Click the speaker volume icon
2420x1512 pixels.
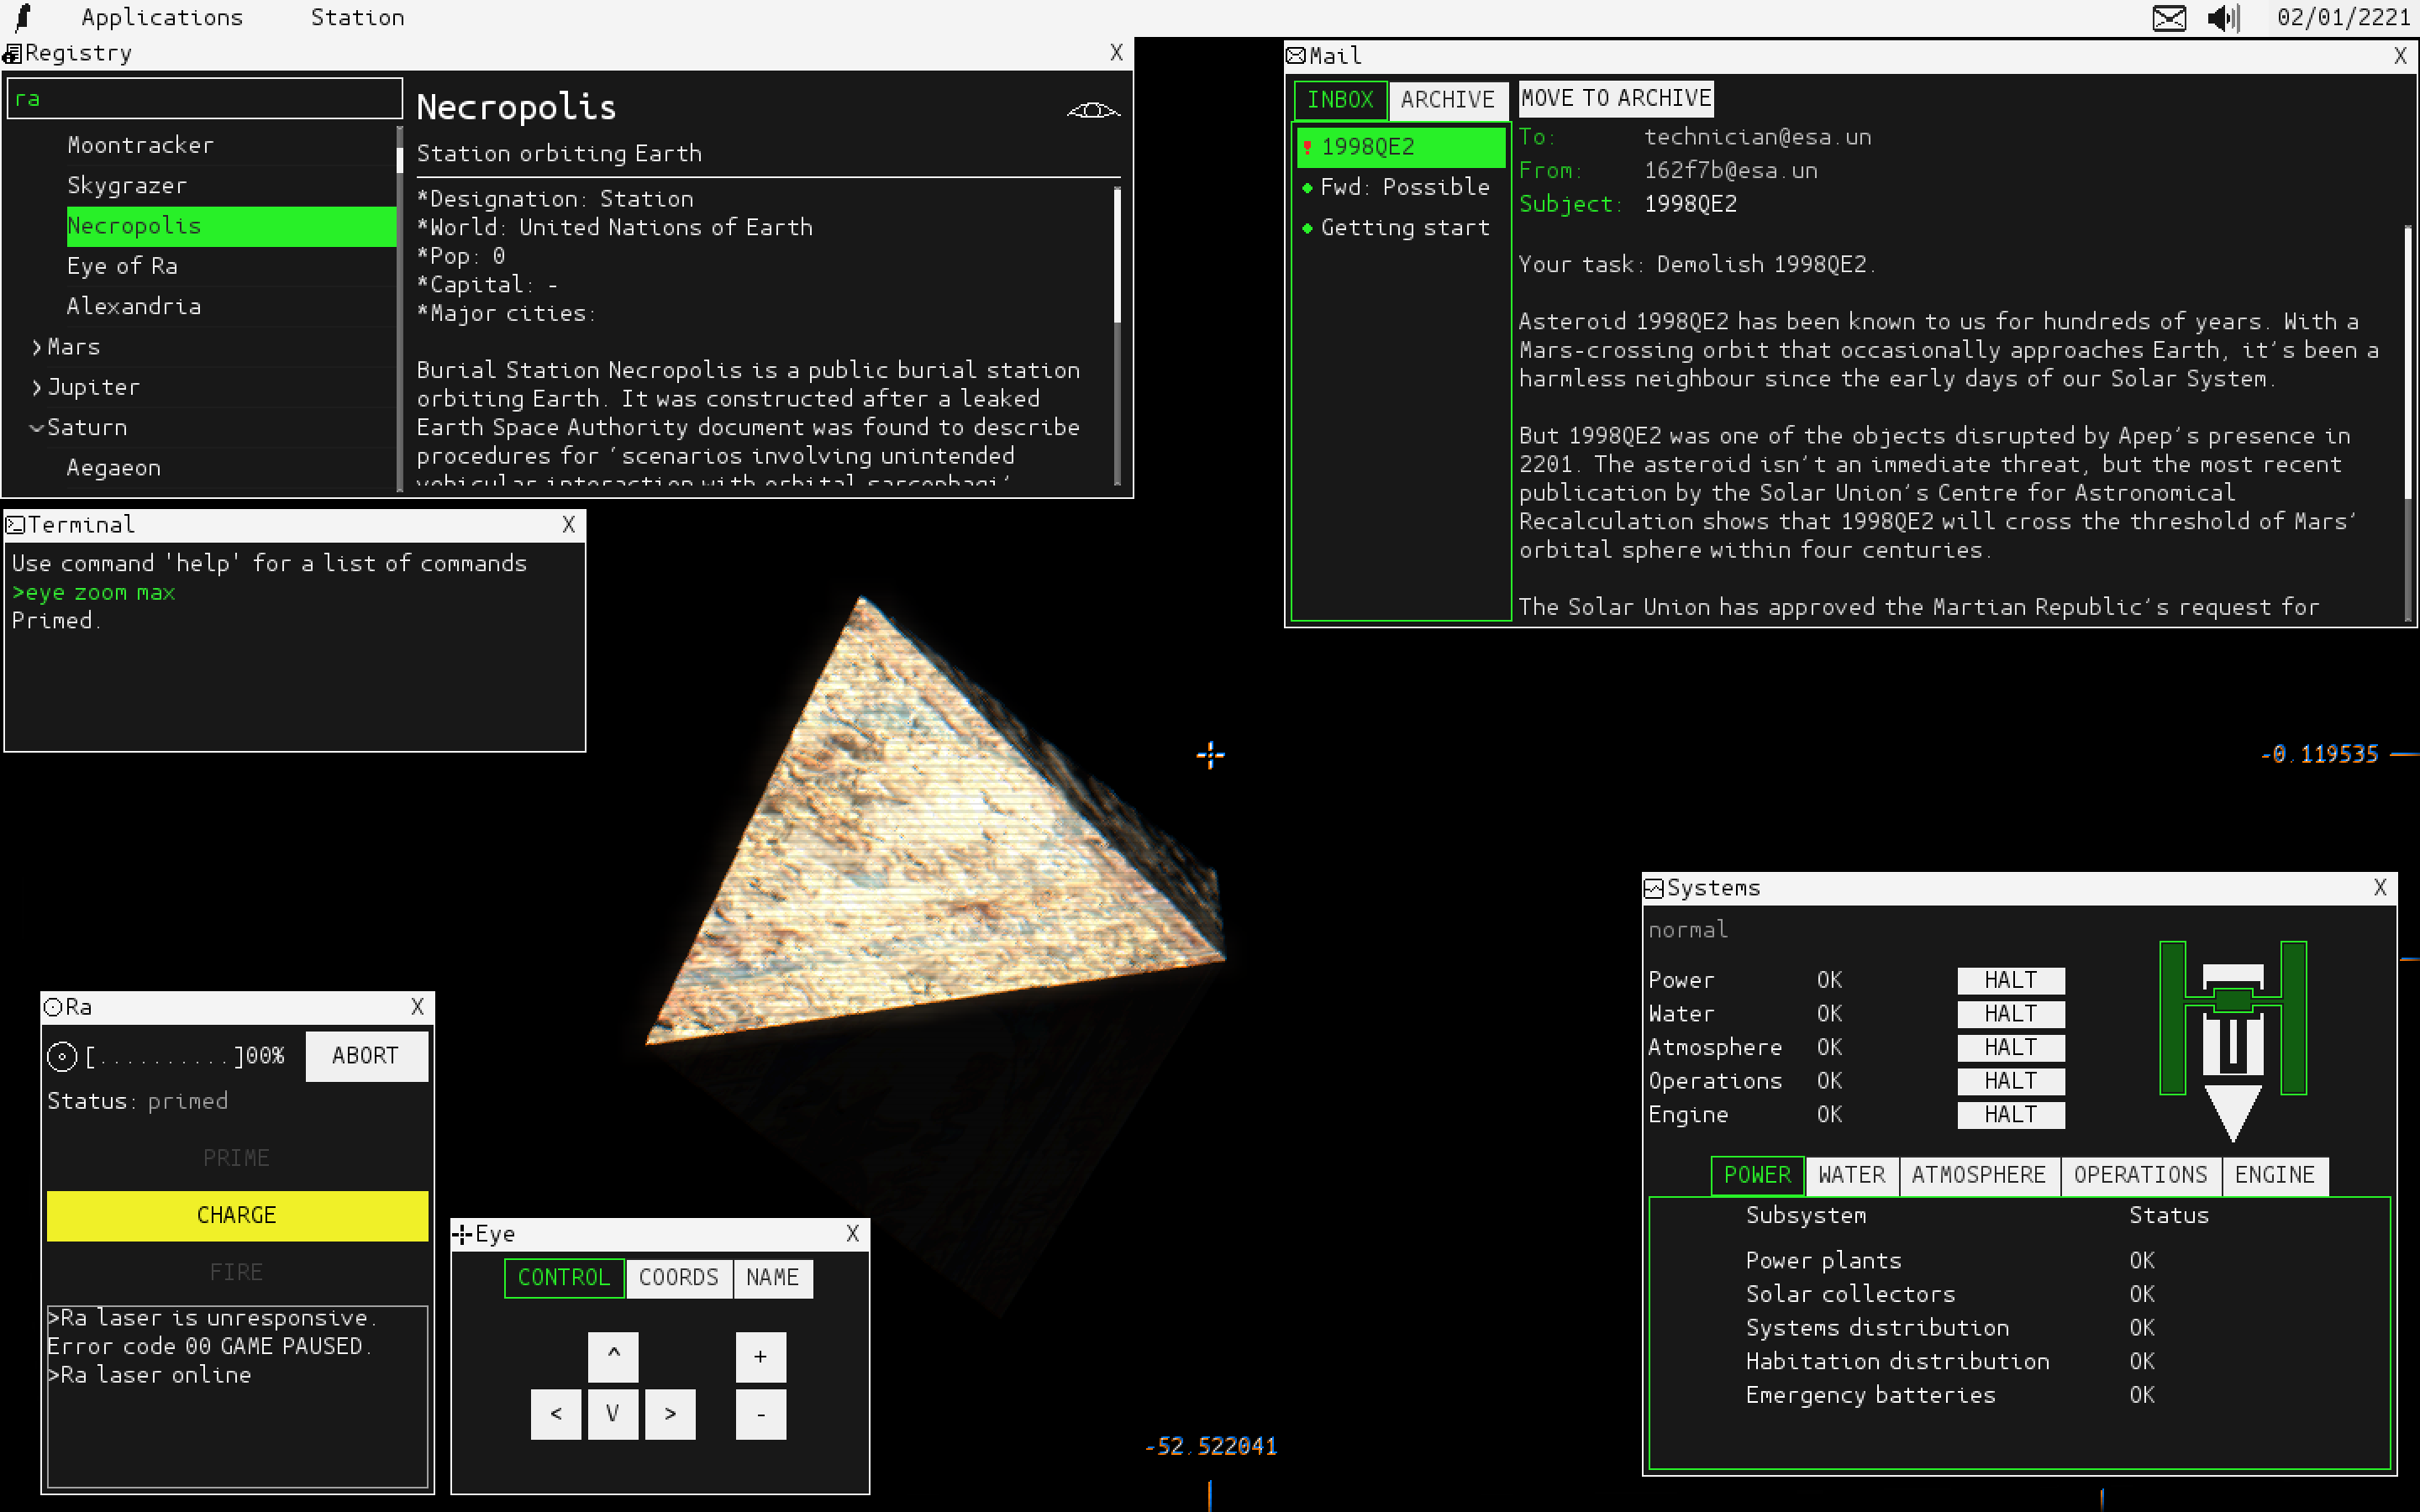(x=2223, y=18)
